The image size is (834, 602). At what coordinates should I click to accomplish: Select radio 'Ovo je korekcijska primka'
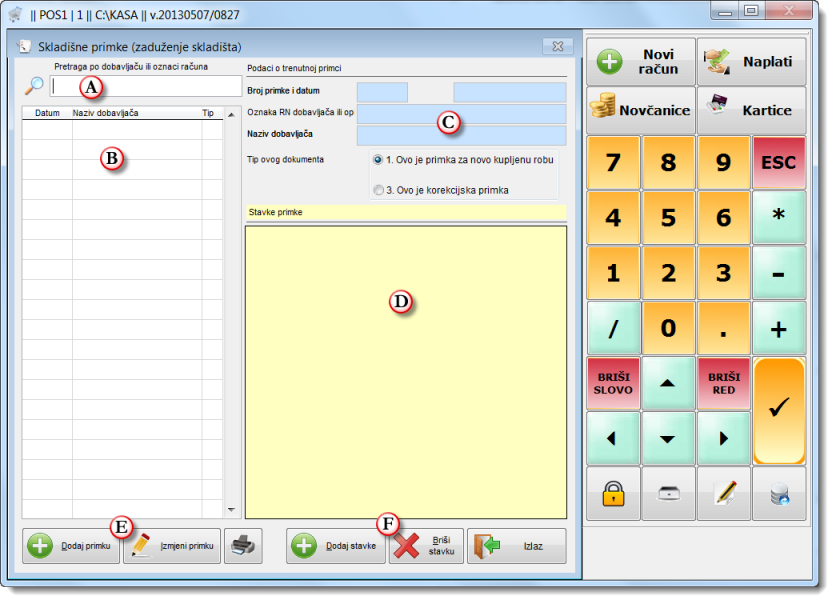tap(377, 190)
